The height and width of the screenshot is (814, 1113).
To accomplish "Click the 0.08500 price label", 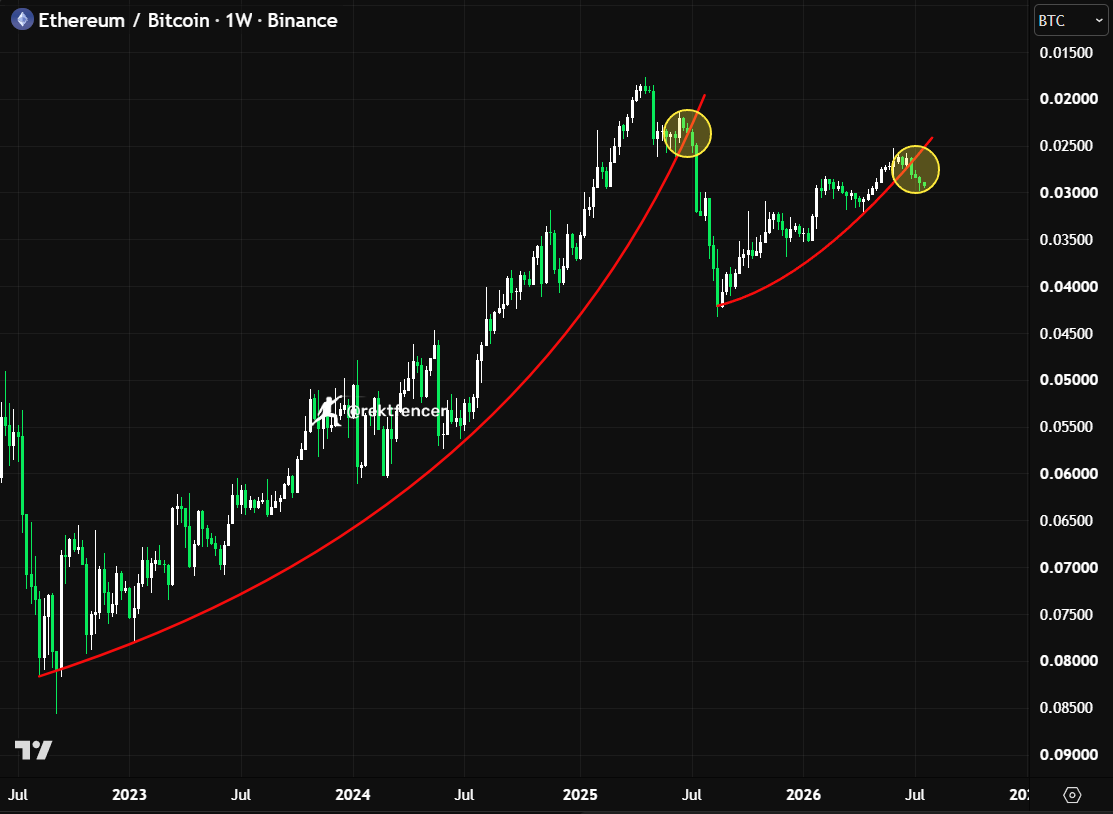I will pyautogui.click(x=1066, y=708).
